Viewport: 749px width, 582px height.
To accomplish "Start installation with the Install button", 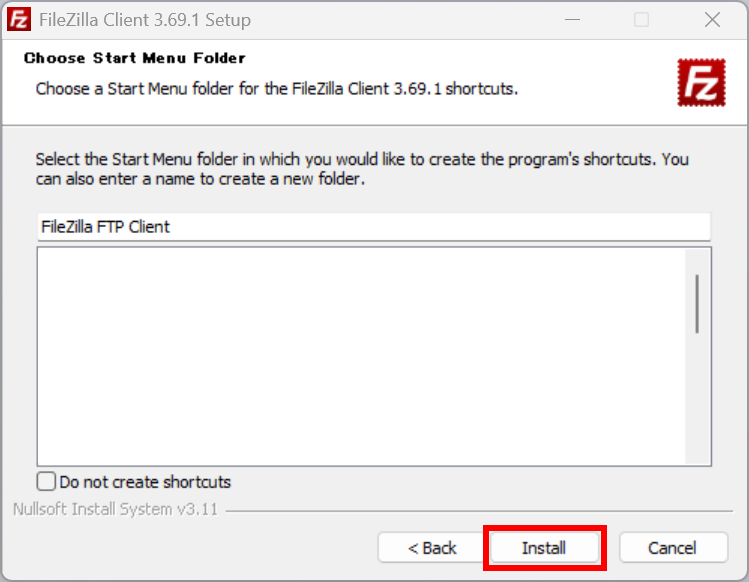I will coord(545,548).
